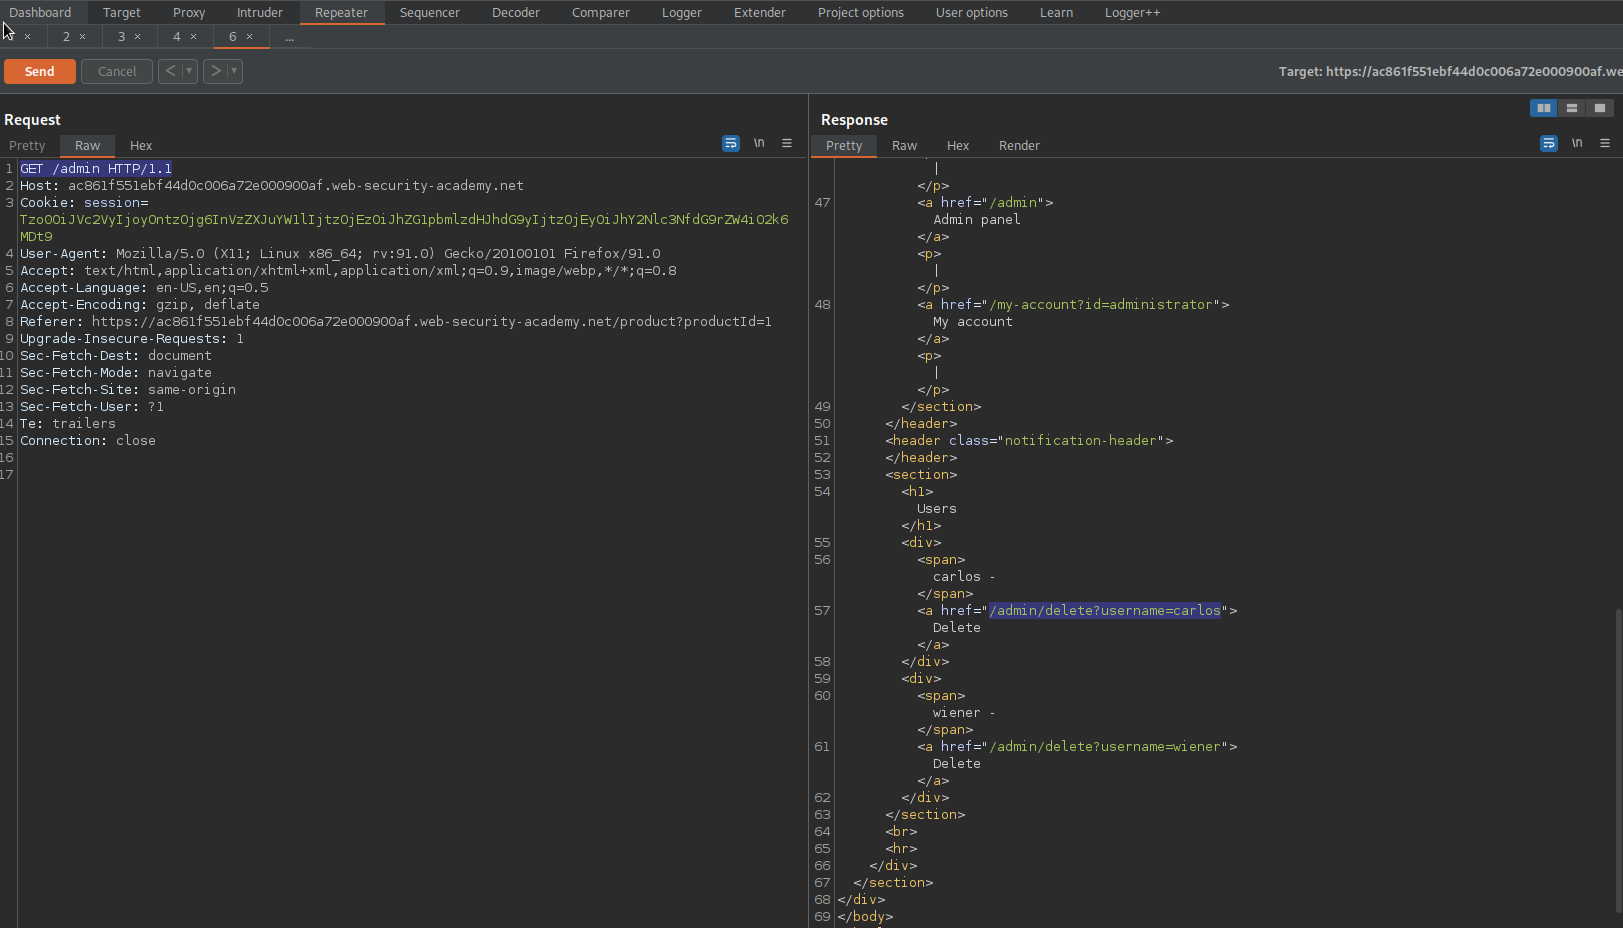
Task: Click 'notification-header' class value in response
Action: 1081,440
